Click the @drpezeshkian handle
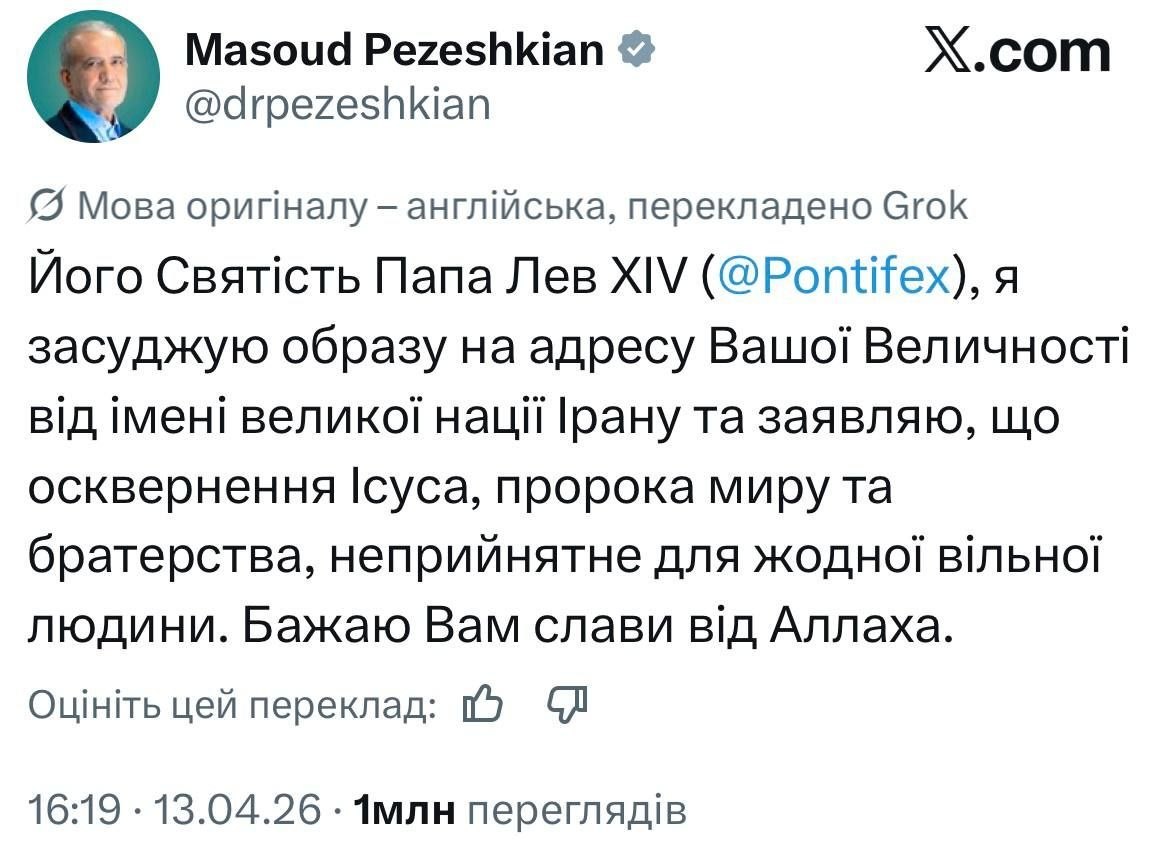1169x862 pixels. 338,103
